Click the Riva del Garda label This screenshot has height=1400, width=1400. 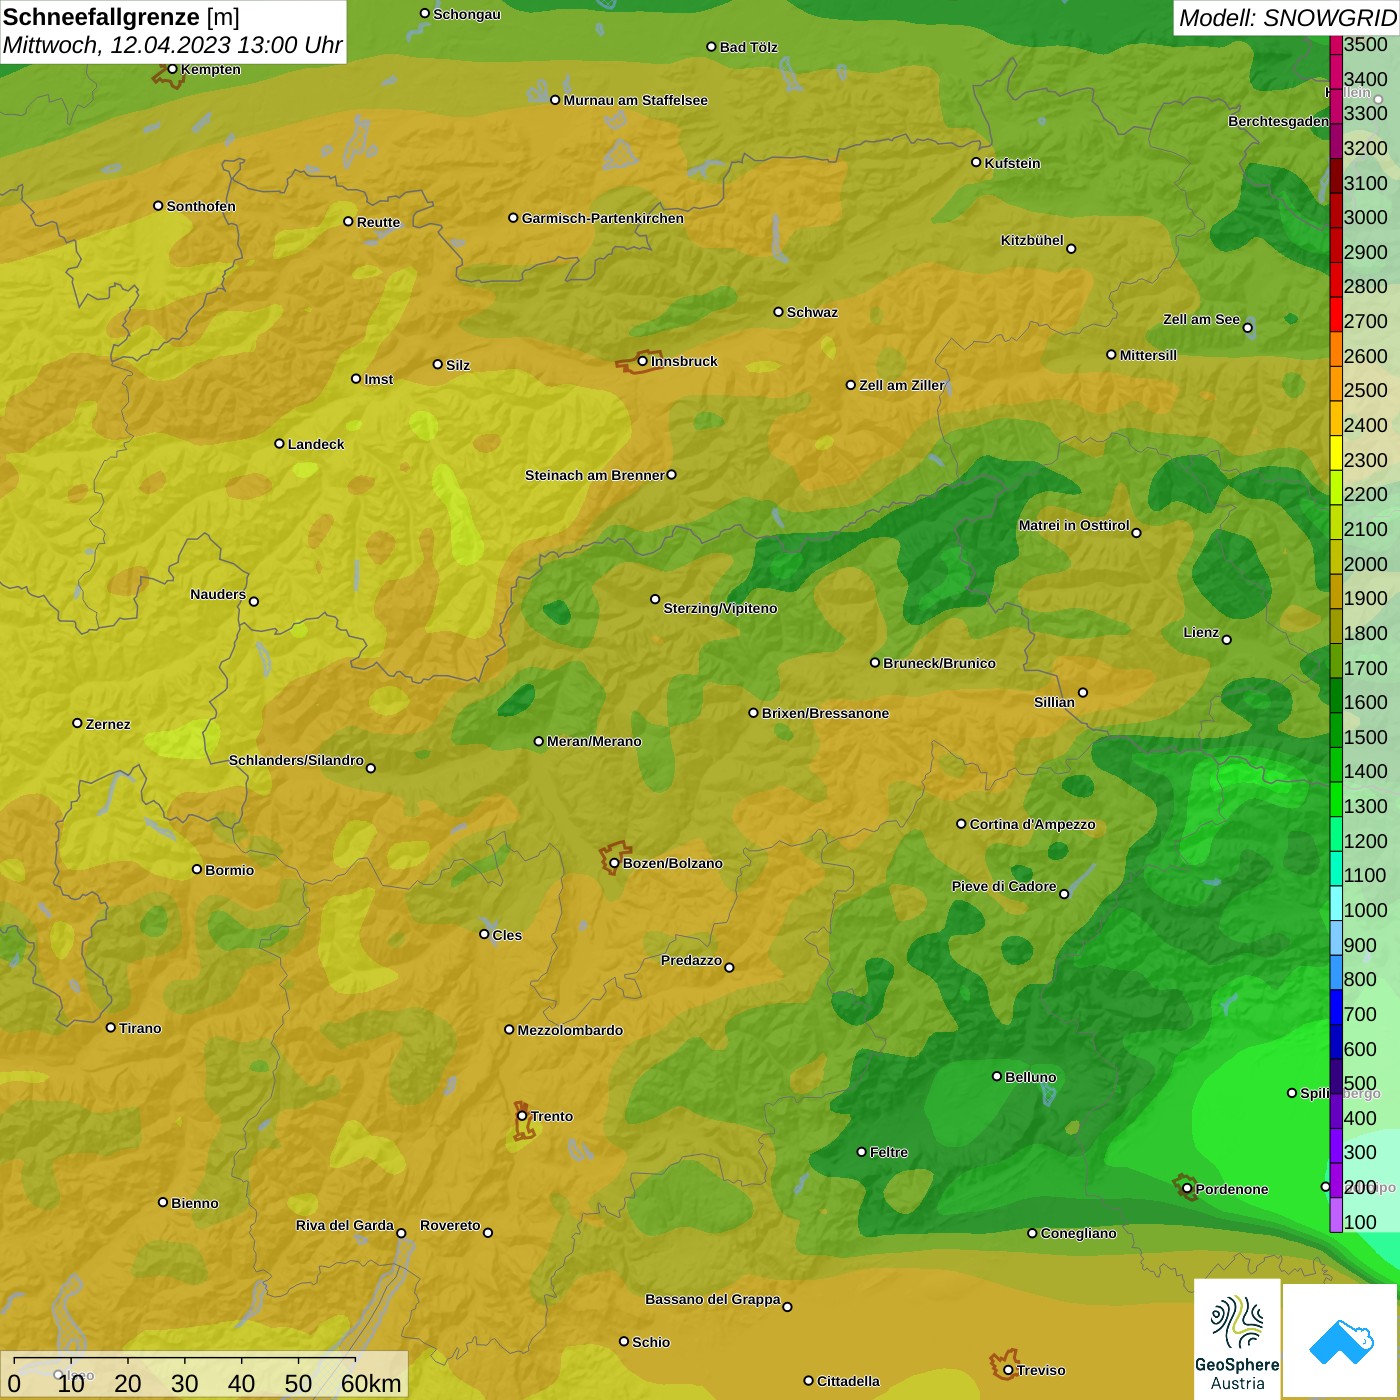click(x=344, y=1225)
